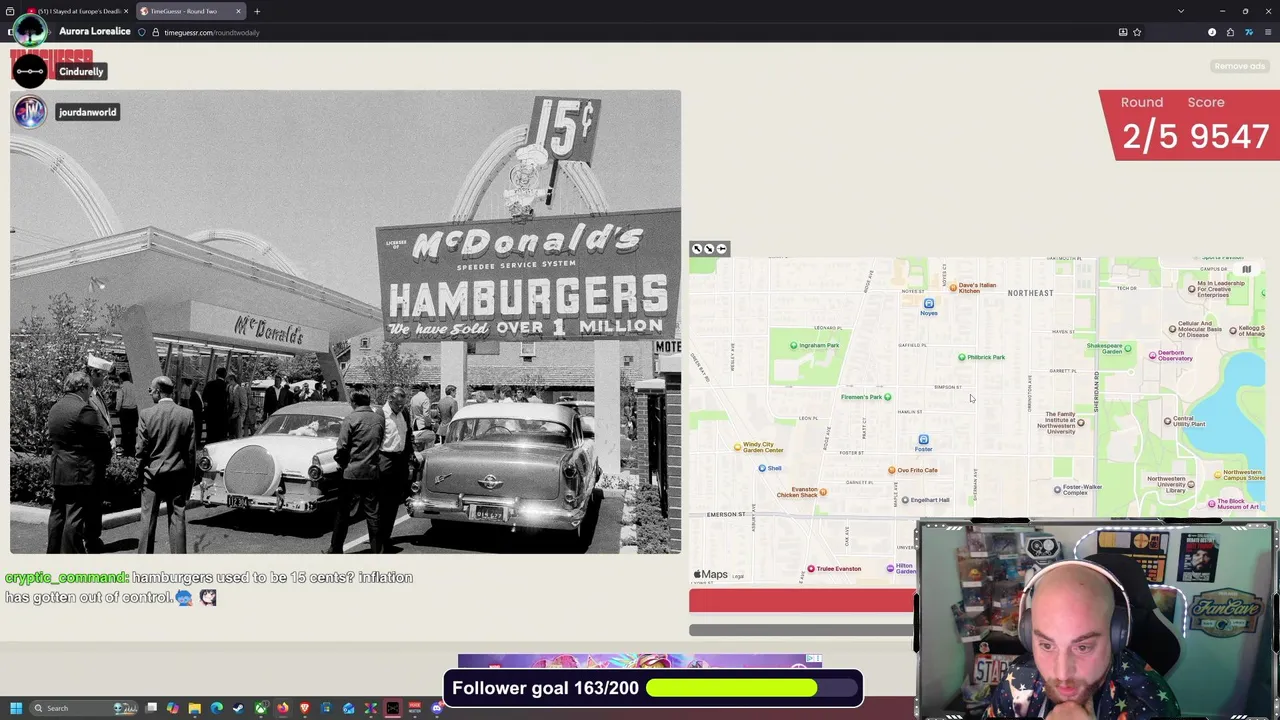Click the jourdanworld profile avatar

click(29, 112)
